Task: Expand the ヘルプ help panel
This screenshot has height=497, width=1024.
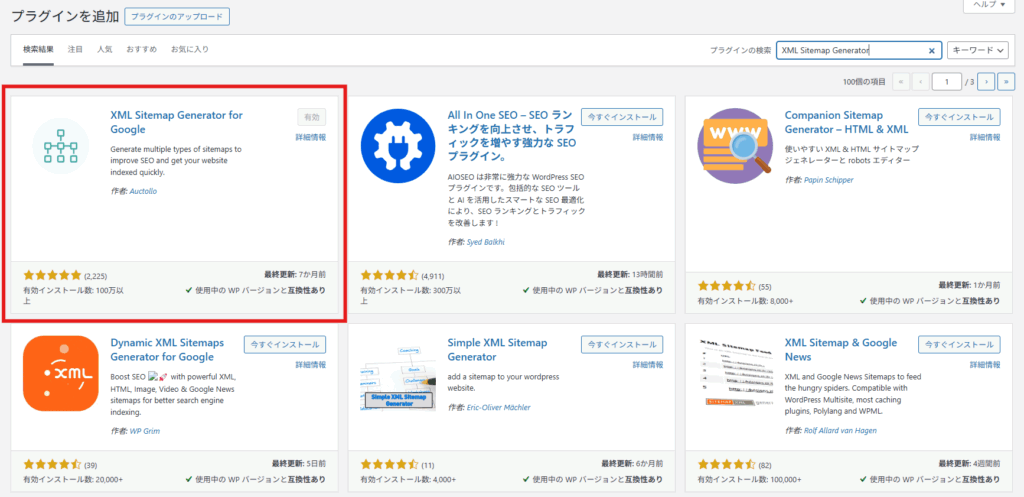Action: tap(990, 5)
